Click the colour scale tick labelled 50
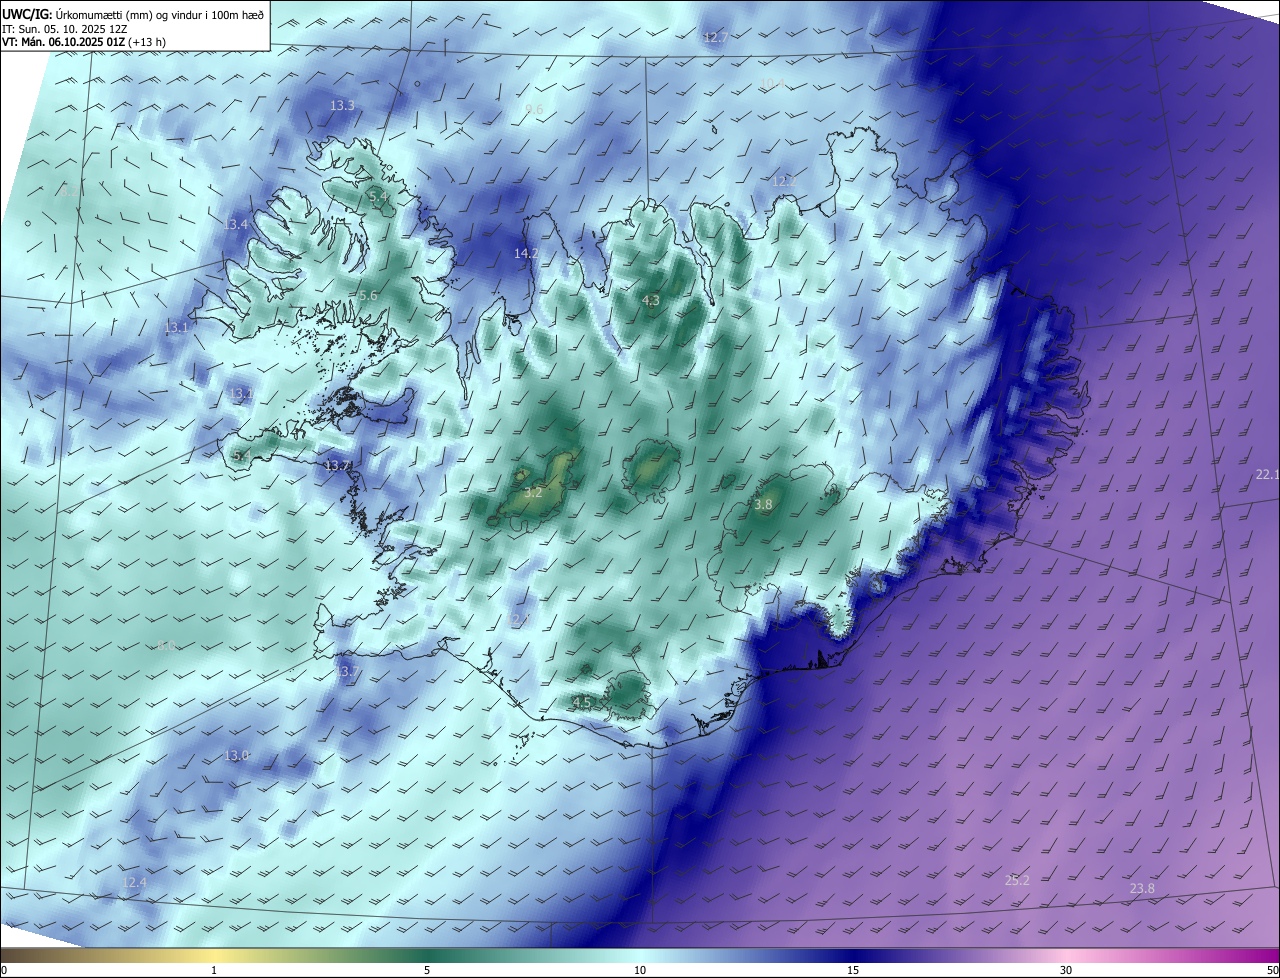This screenshot has width=1280, height=978. (1272, 970)
